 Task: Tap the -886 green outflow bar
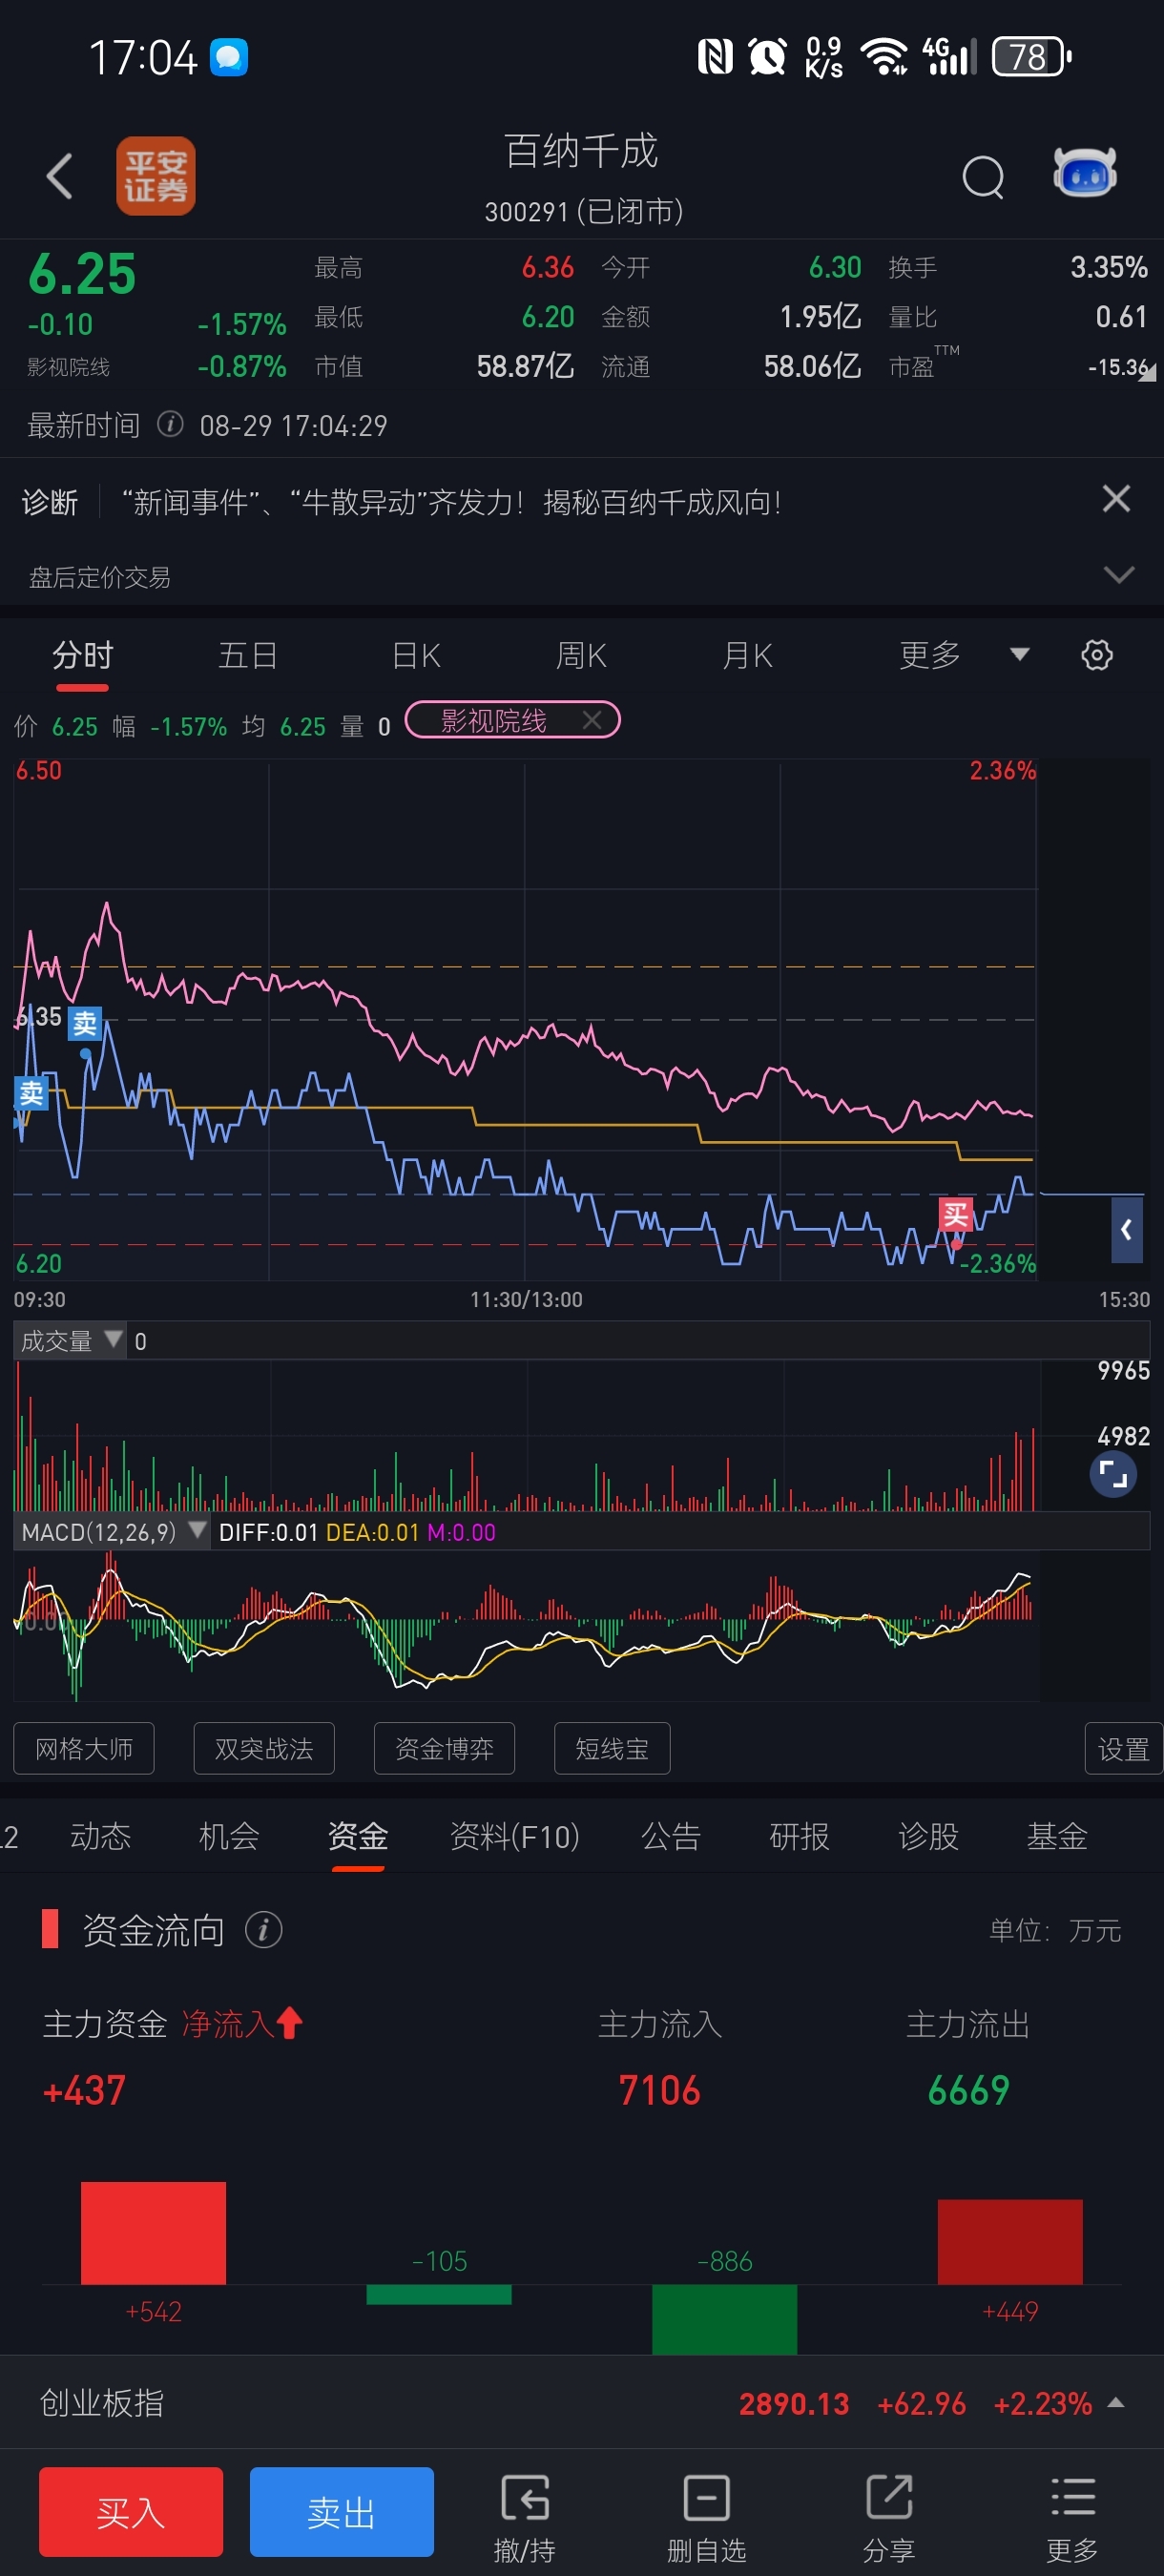tap(725, 2319)
